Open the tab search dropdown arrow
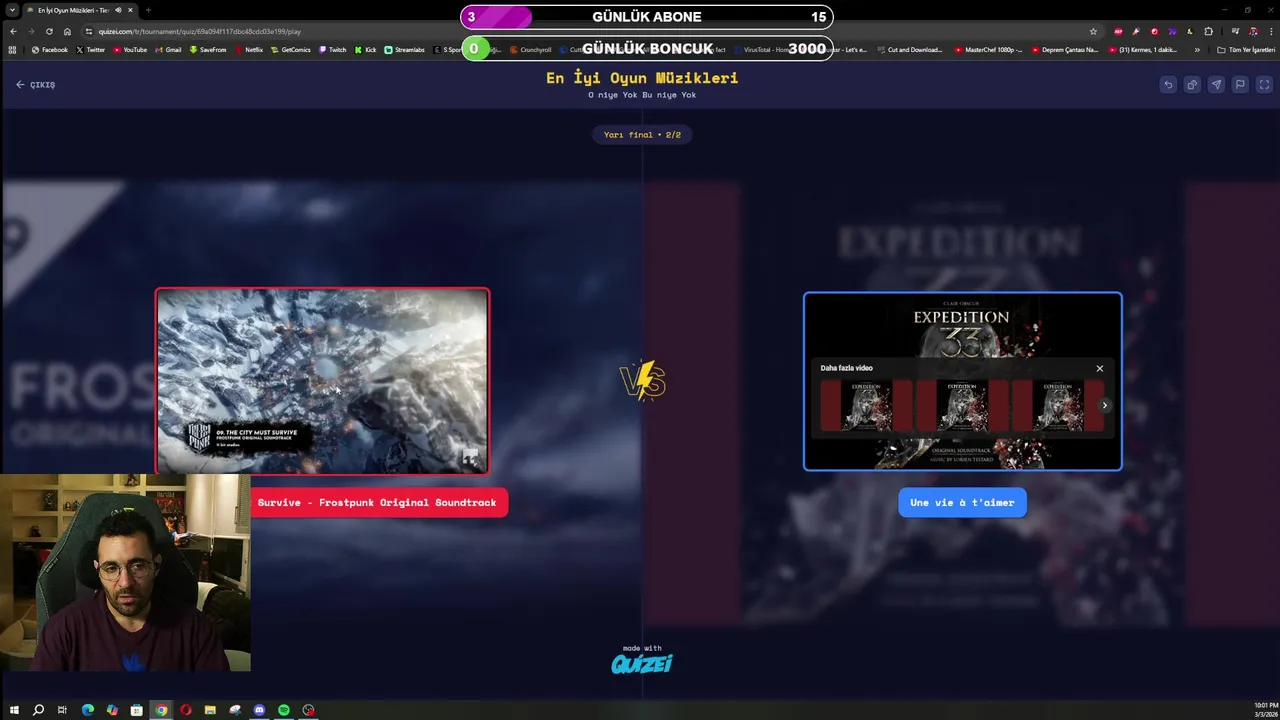 coord(12,10)
